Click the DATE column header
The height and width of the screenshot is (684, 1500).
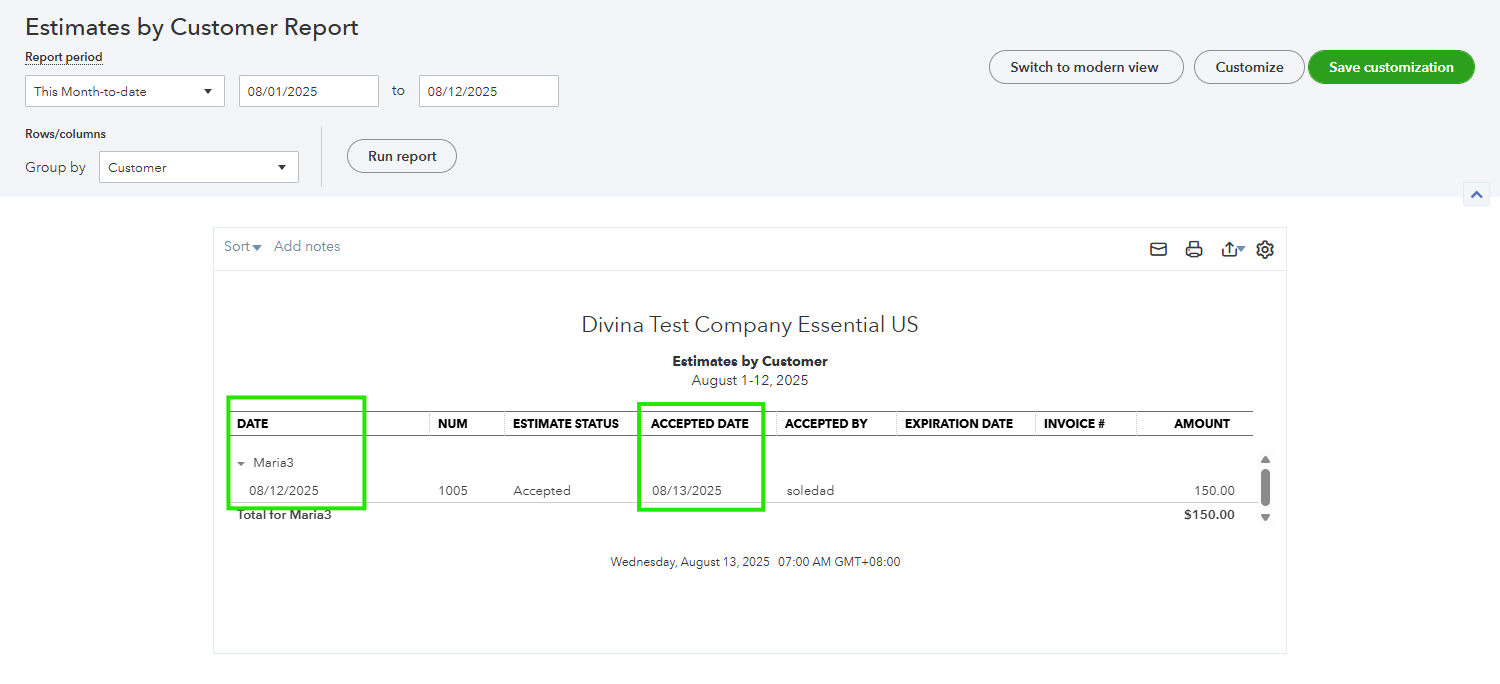253,424
